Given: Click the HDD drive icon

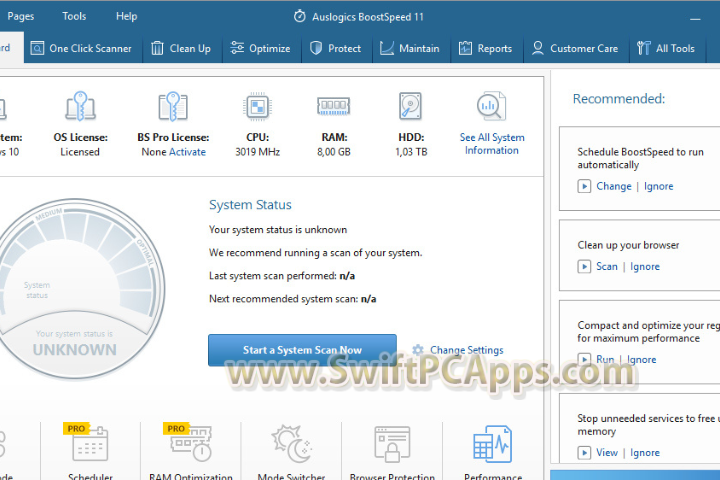Looking at the screenshot, I should (411, 106).
